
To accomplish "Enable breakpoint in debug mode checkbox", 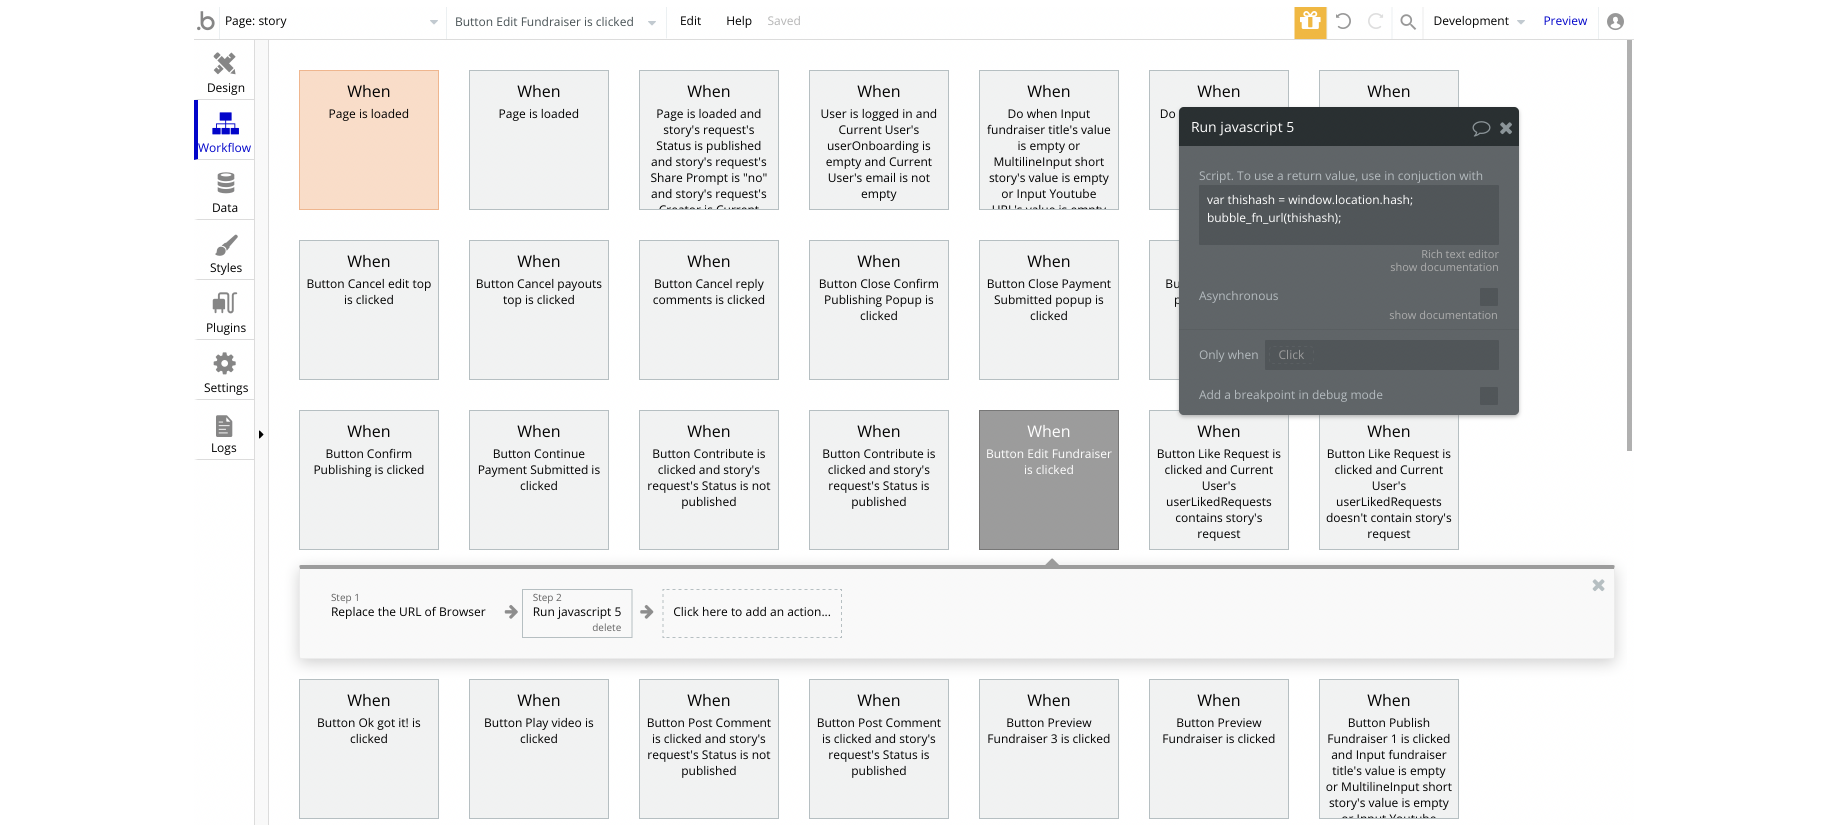I will click(x=1488, y=396).
